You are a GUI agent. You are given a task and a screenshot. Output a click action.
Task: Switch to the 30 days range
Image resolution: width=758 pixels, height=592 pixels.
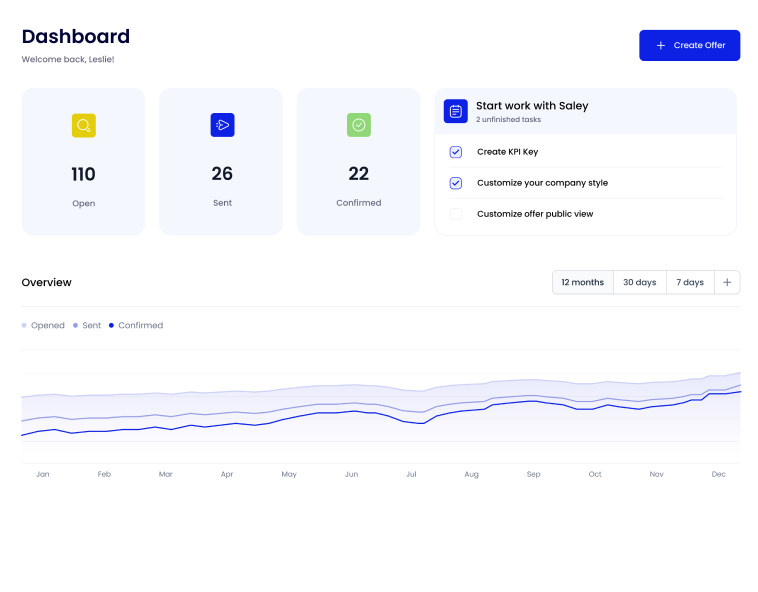coord(640,282)
